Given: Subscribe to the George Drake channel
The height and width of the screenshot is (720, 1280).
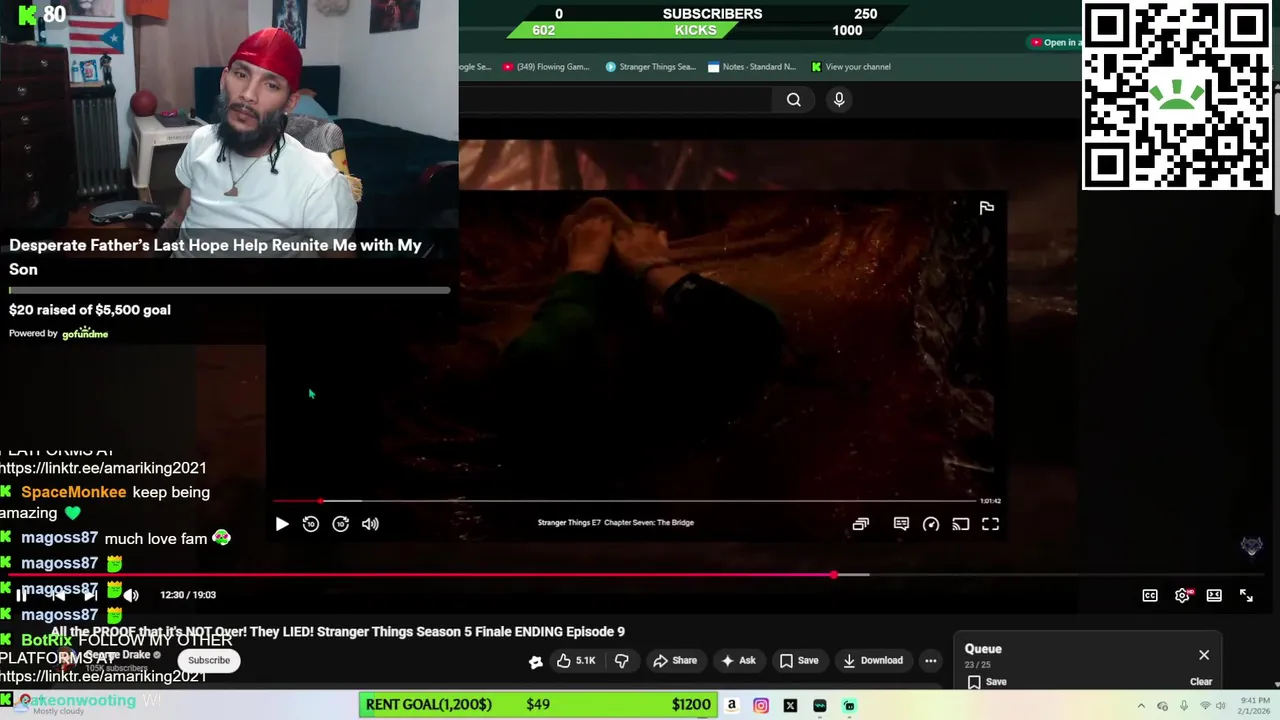Looking at the screenshot, I should (x=209, y=660).
